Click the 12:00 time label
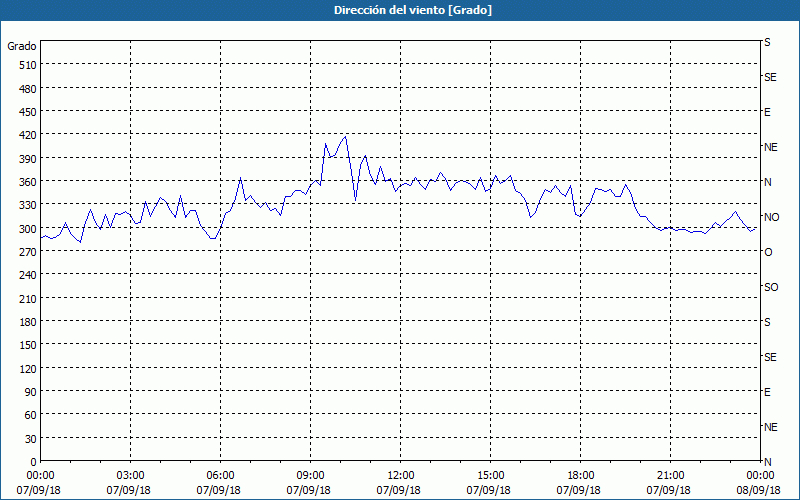This screenshot has height=500, width=800. tap(401, 476)
